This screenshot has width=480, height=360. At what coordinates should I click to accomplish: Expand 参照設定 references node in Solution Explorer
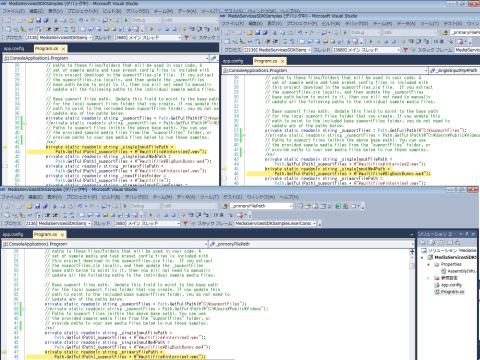click(x=429, y=278)
